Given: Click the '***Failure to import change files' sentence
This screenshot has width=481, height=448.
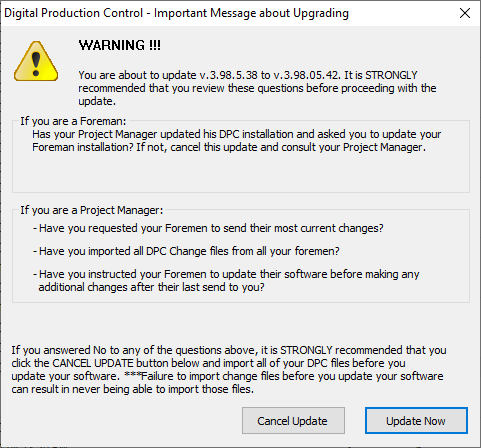Looking at the screenshot, I should pos(283,376).
